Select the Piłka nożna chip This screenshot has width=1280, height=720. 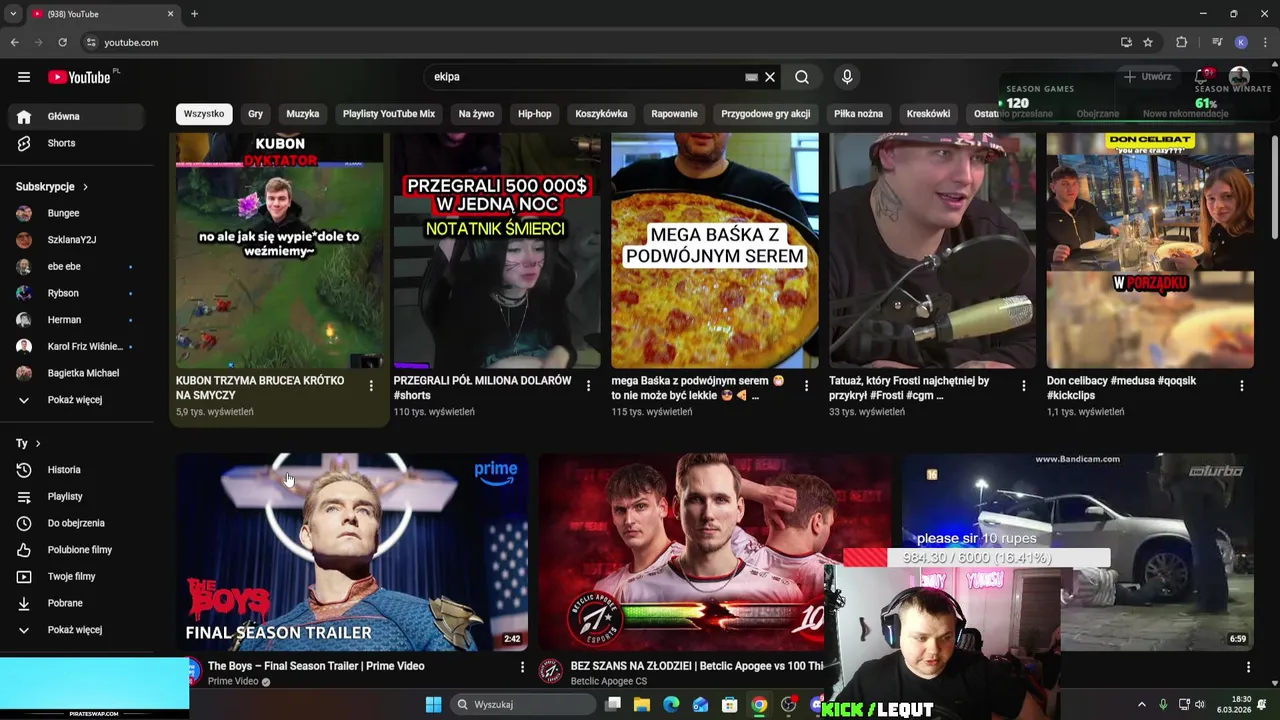pyautogui.click(x=858, y=114)
